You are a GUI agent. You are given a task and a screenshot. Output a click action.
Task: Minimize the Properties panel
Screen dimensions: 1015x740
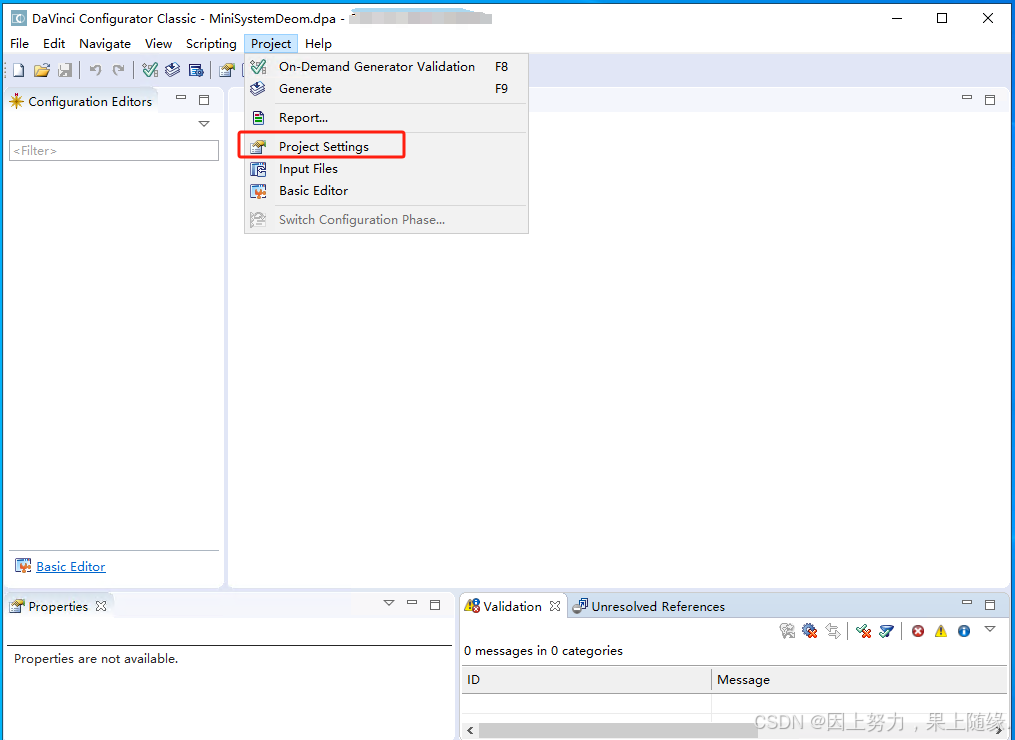point(412,602)
